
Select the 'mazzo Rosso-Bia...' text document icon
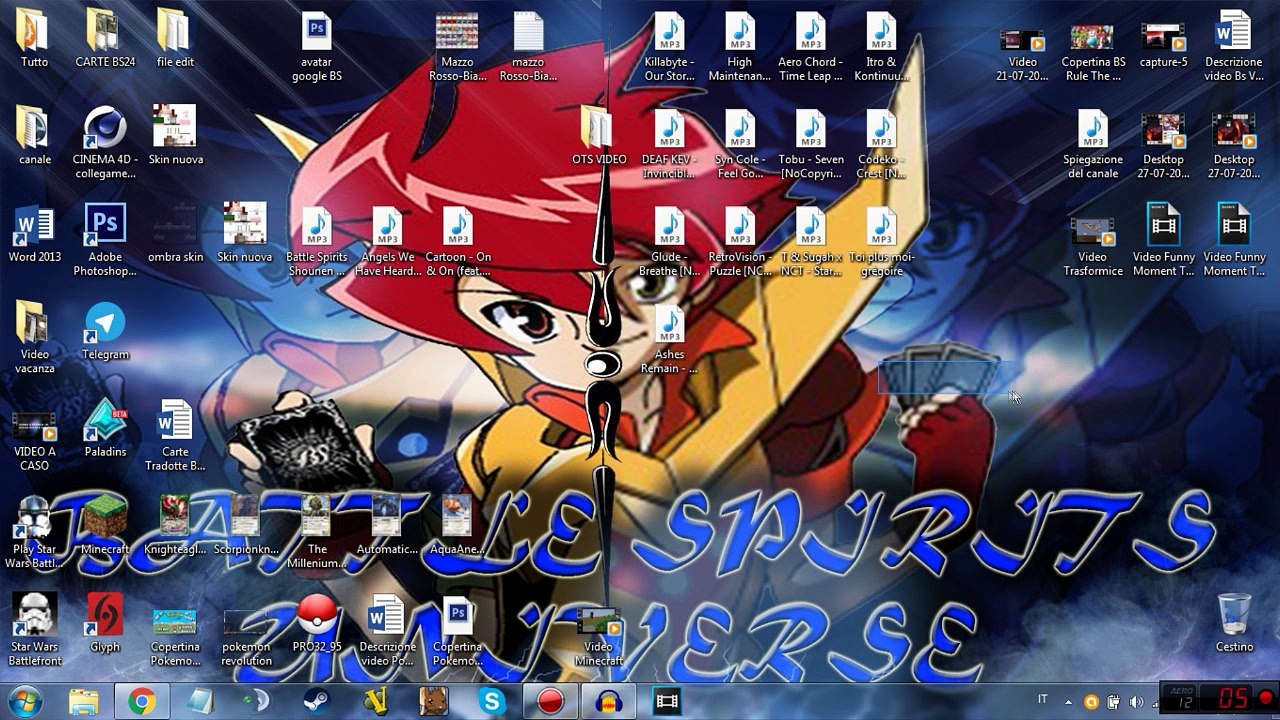[528, 32]
